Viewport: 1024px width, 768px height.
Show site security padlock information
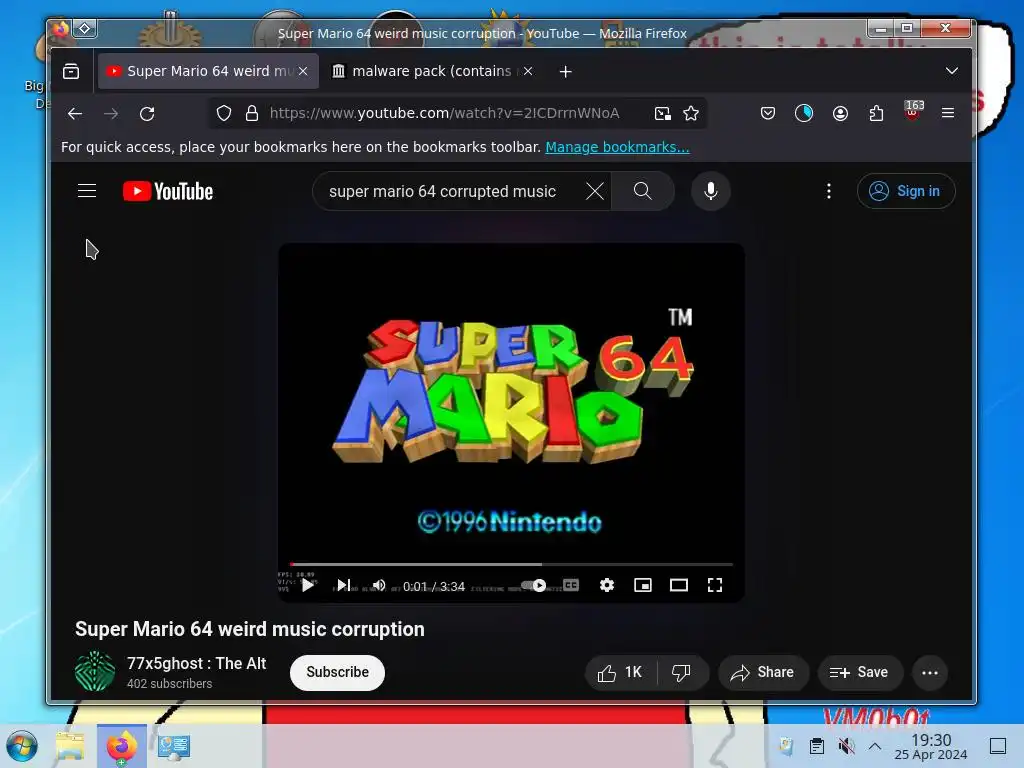[252, 114]
